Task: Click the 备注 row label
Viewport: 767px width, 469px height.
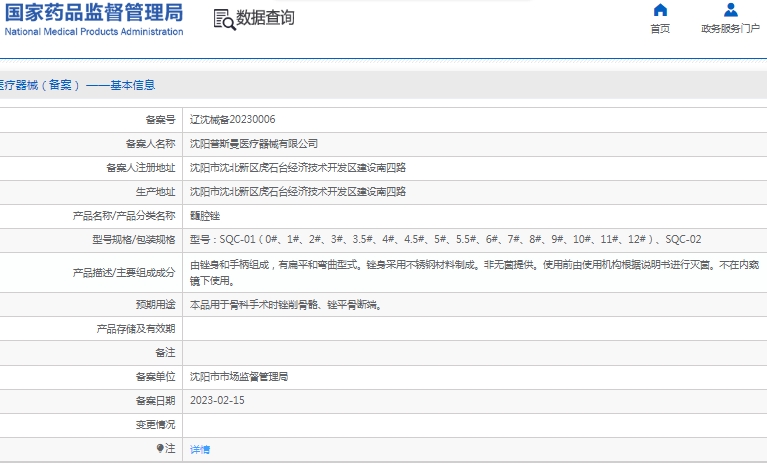Action: [165, 353]
